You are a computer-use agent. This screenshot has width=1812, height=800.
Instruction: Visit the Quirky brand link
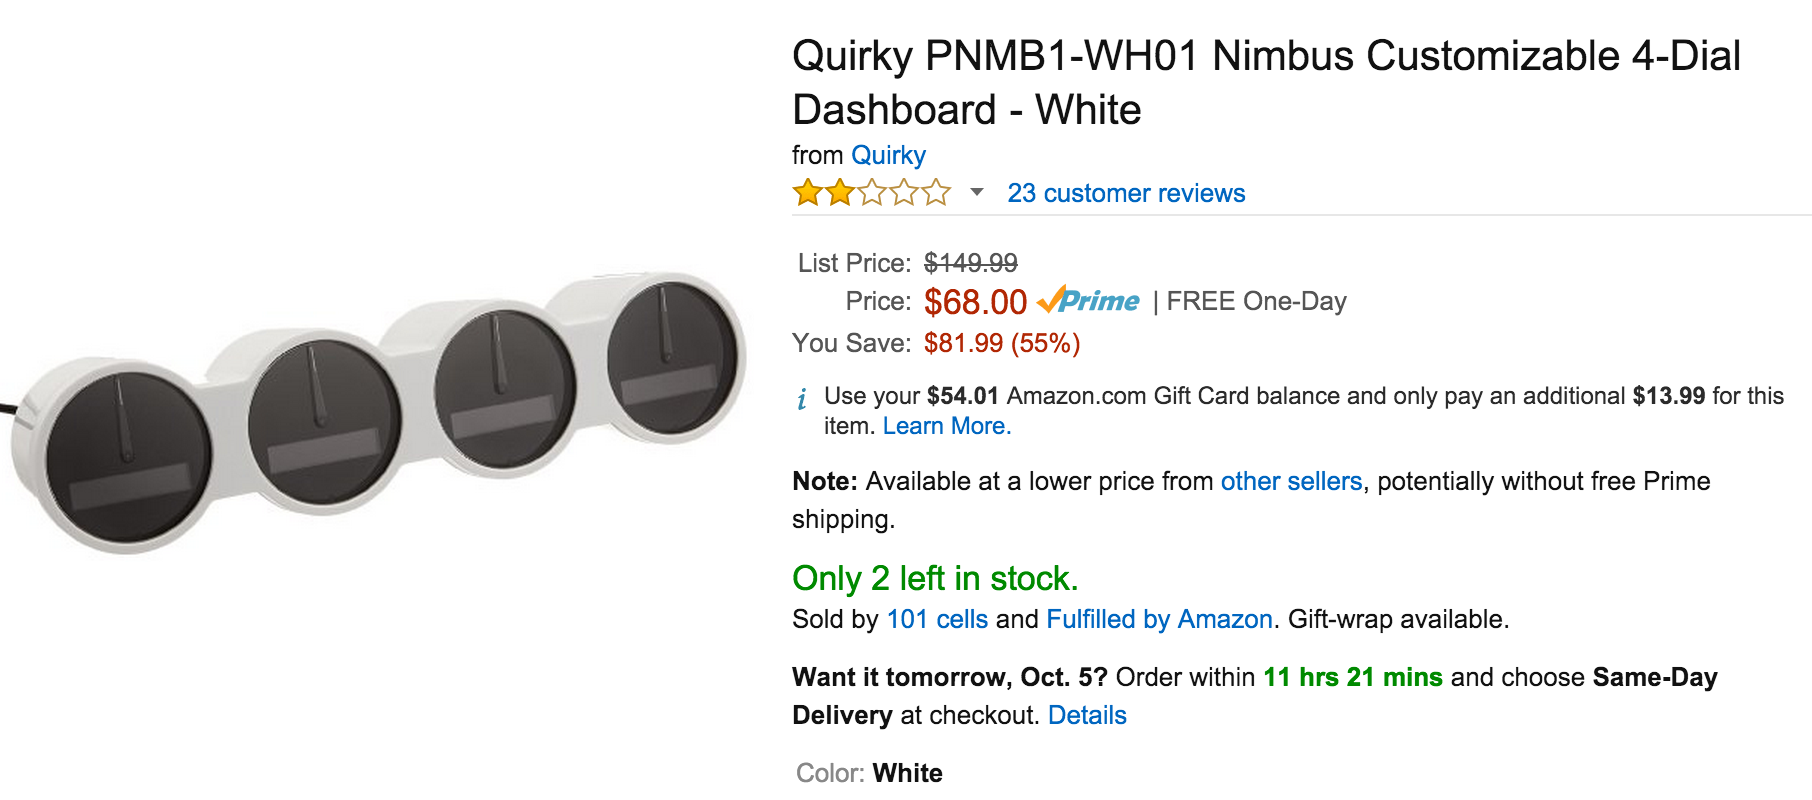coord(888,155)
